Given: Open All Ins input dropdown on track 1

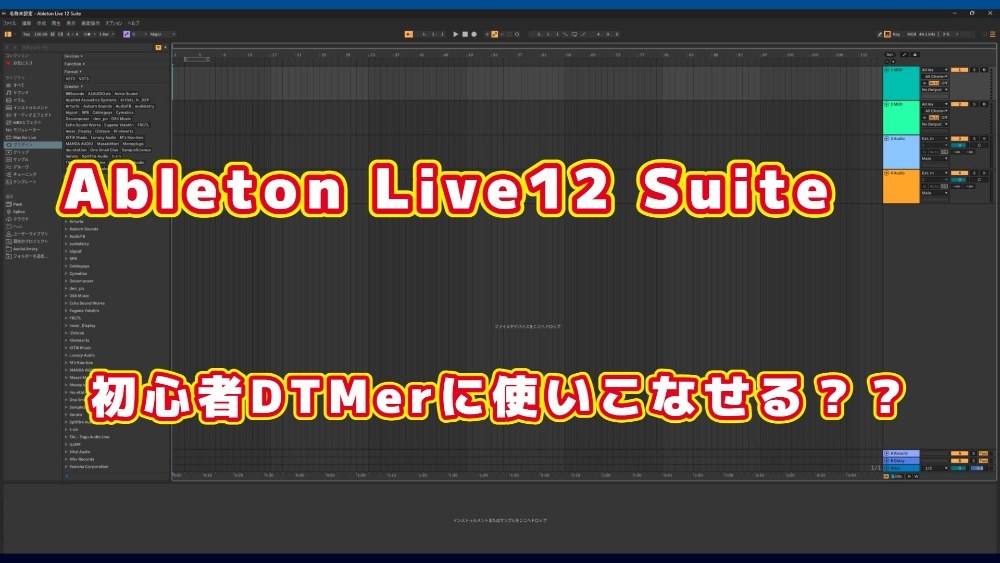Looking at the screenshot, I should [934, 69].
